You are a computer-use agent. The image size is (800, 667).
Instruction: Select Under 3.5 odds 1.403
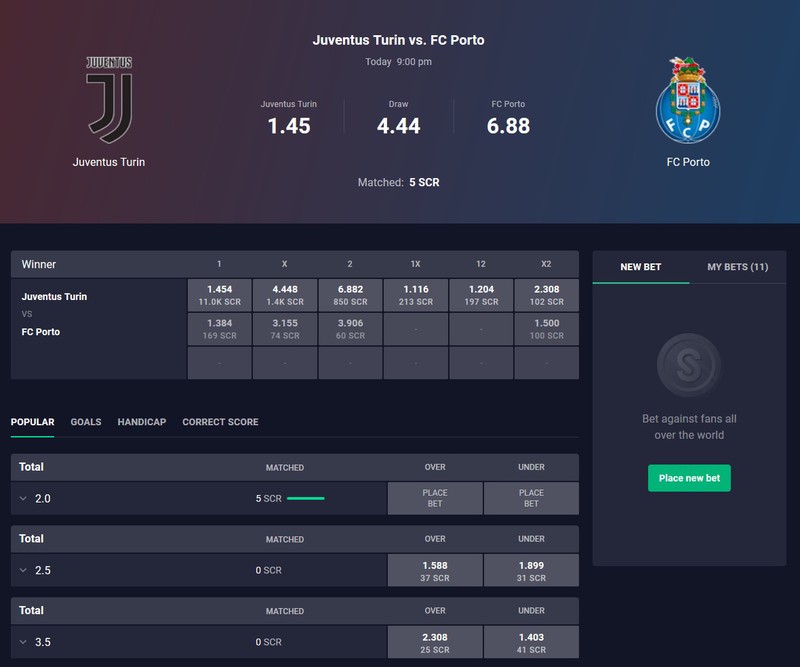(531, 642)
